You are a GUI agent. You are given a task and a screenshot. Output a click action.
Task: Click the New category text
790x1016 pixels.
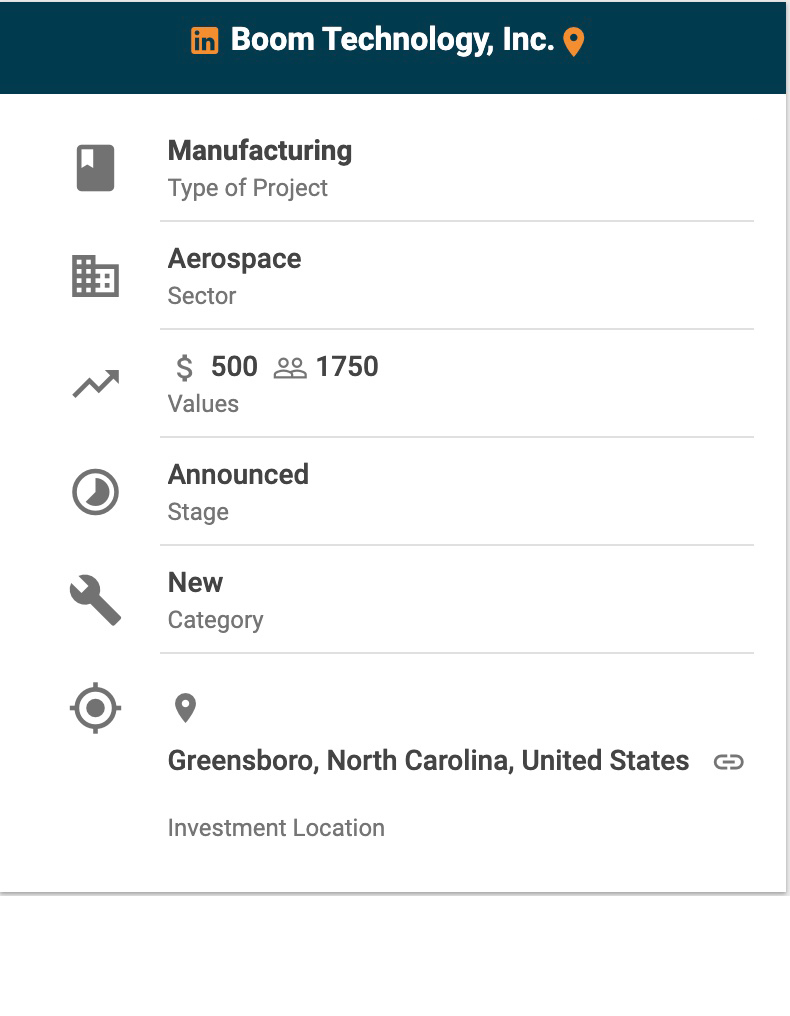pyautogui.click(x=196, y=582)
